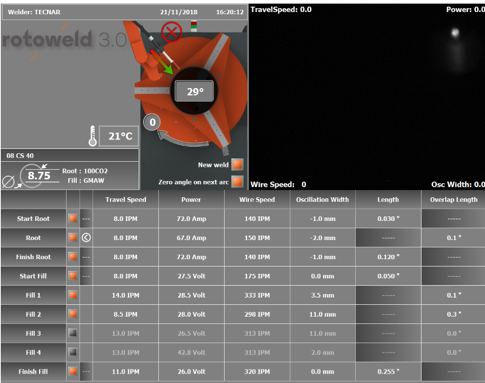The image size is (485, 383).
Task: Select the Finish Fill pass row label
Action: coord(33,372)
